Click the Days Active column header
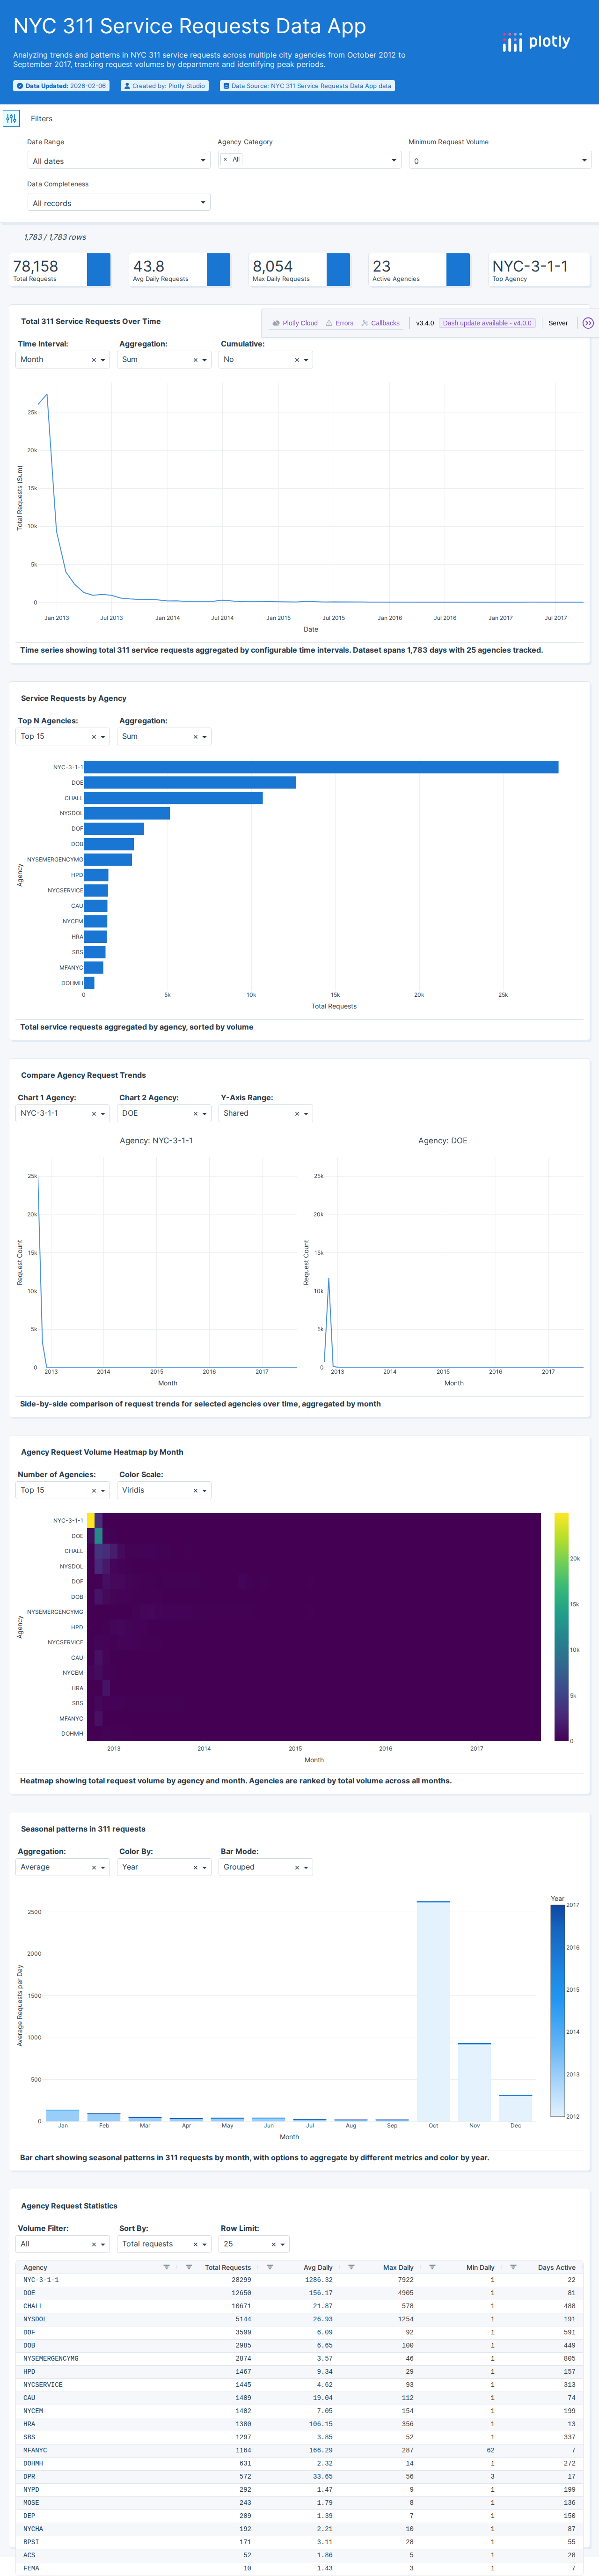This screenshot has height=2576, width=599. [x=556, y=2268]
